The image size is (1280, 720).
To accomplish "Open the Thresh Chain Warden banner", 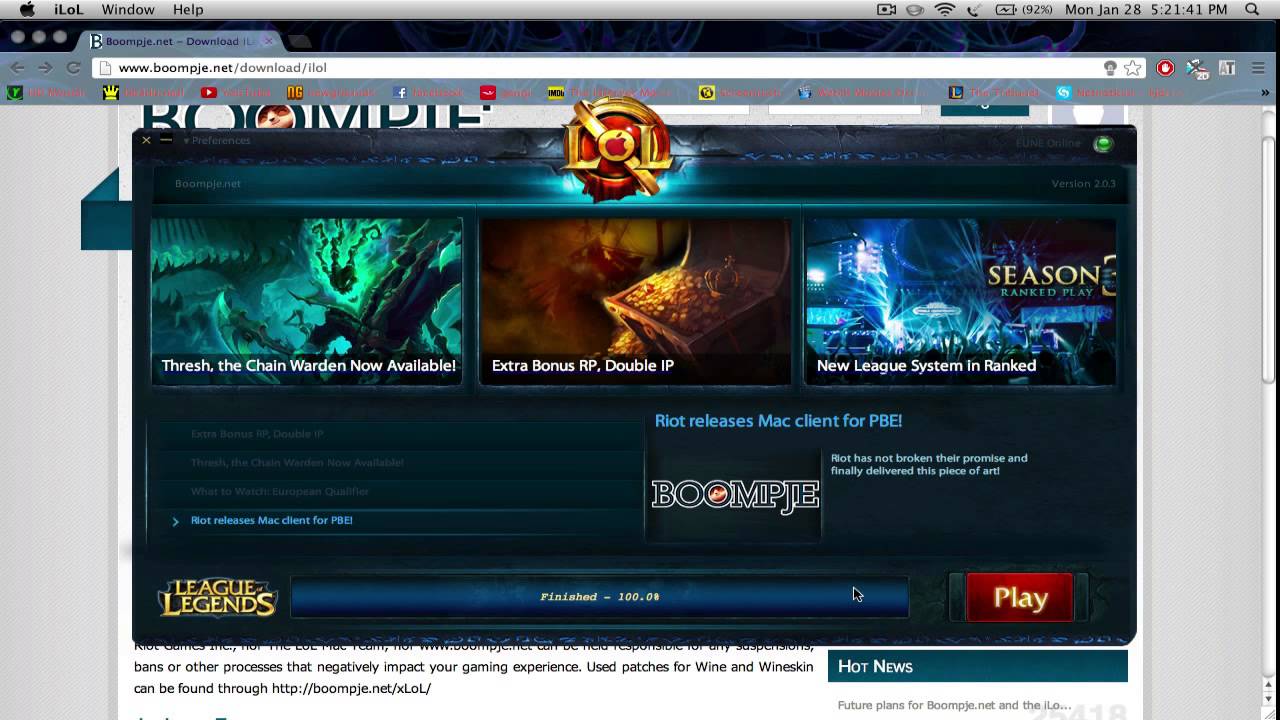I will tap(306, 301).
